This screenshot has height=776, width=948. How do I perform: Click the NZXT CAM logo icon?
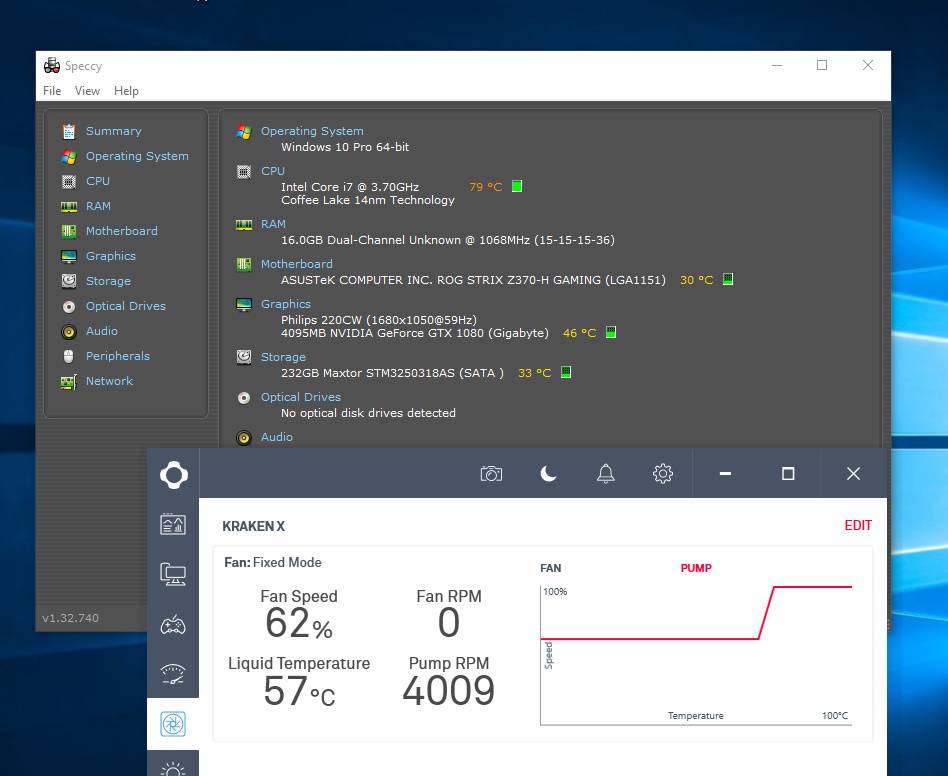tap(174, 474)
